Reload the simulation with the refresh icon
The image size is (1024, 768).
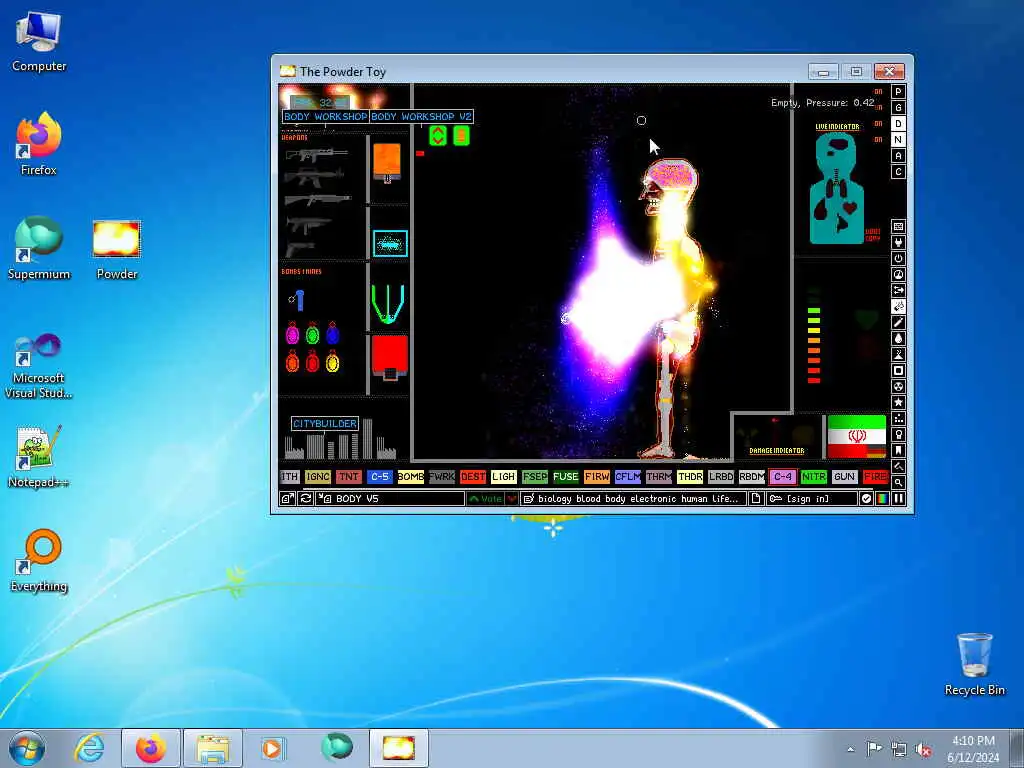[306, 498]
